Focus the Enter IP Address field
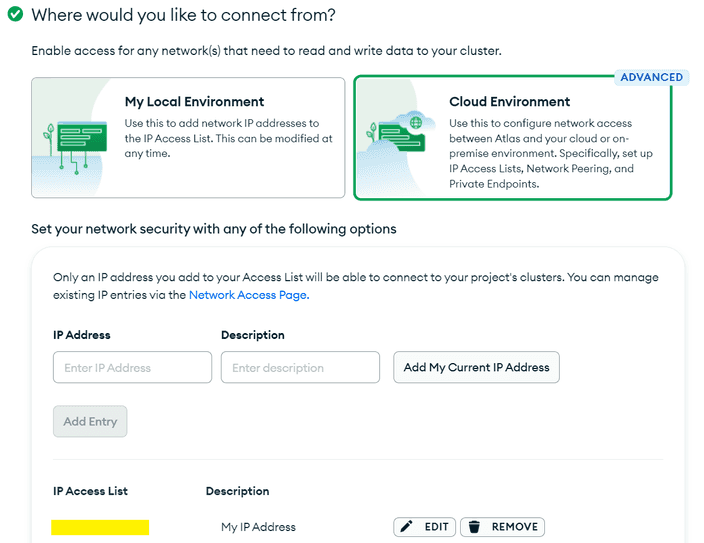The width and height of the screenshot is (704, 543). pyautogui.click(x=132, y=367)
